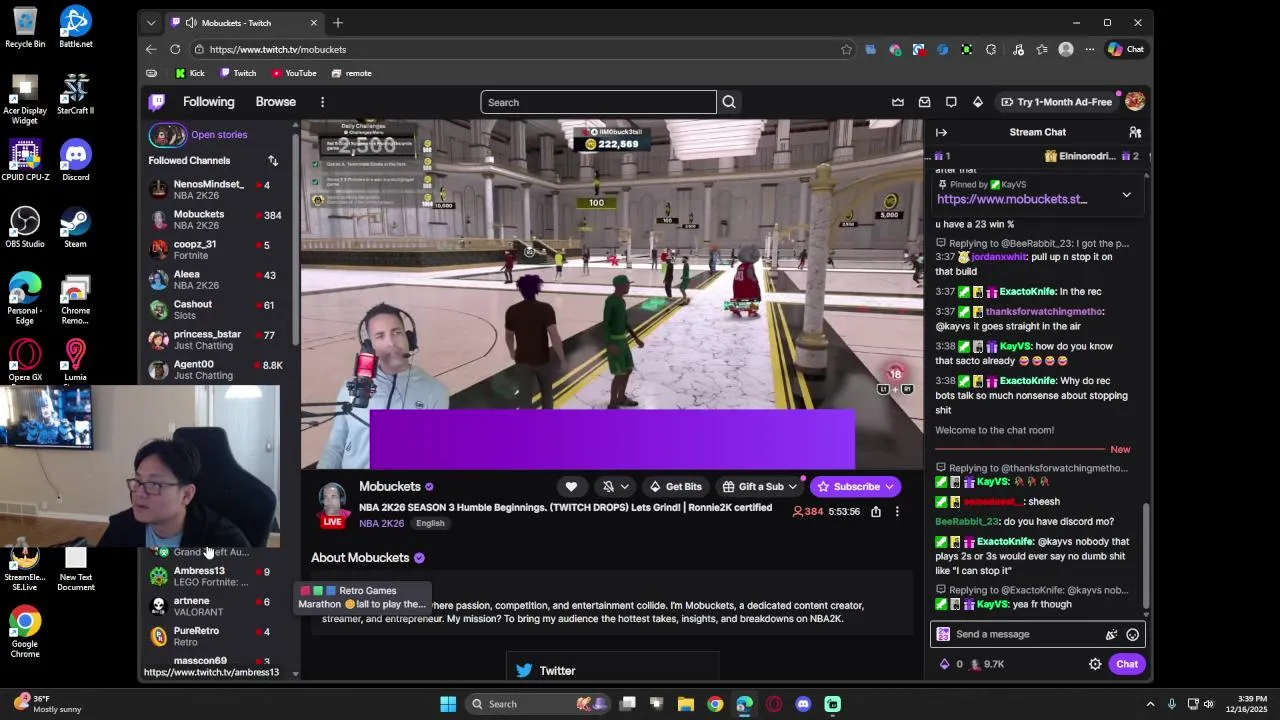Click the Twitch search input field
The width and height of the screenshot is (1280, 720).
coord(598,102)
